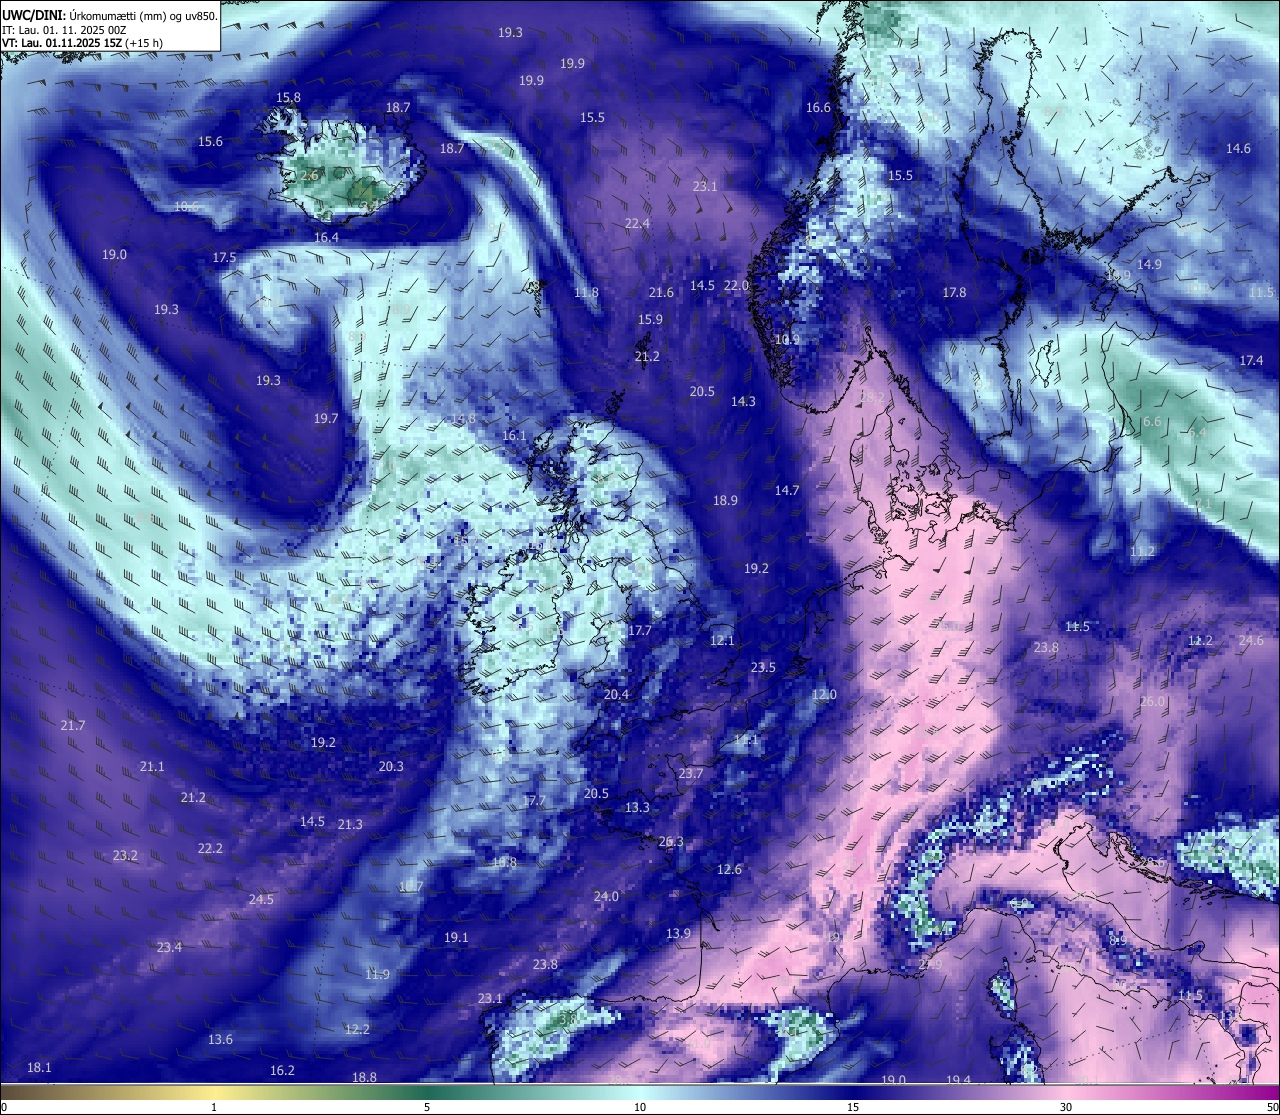
Task: Click the 26.0 value in eastern Europe
Action: [x=1152, y=701]
